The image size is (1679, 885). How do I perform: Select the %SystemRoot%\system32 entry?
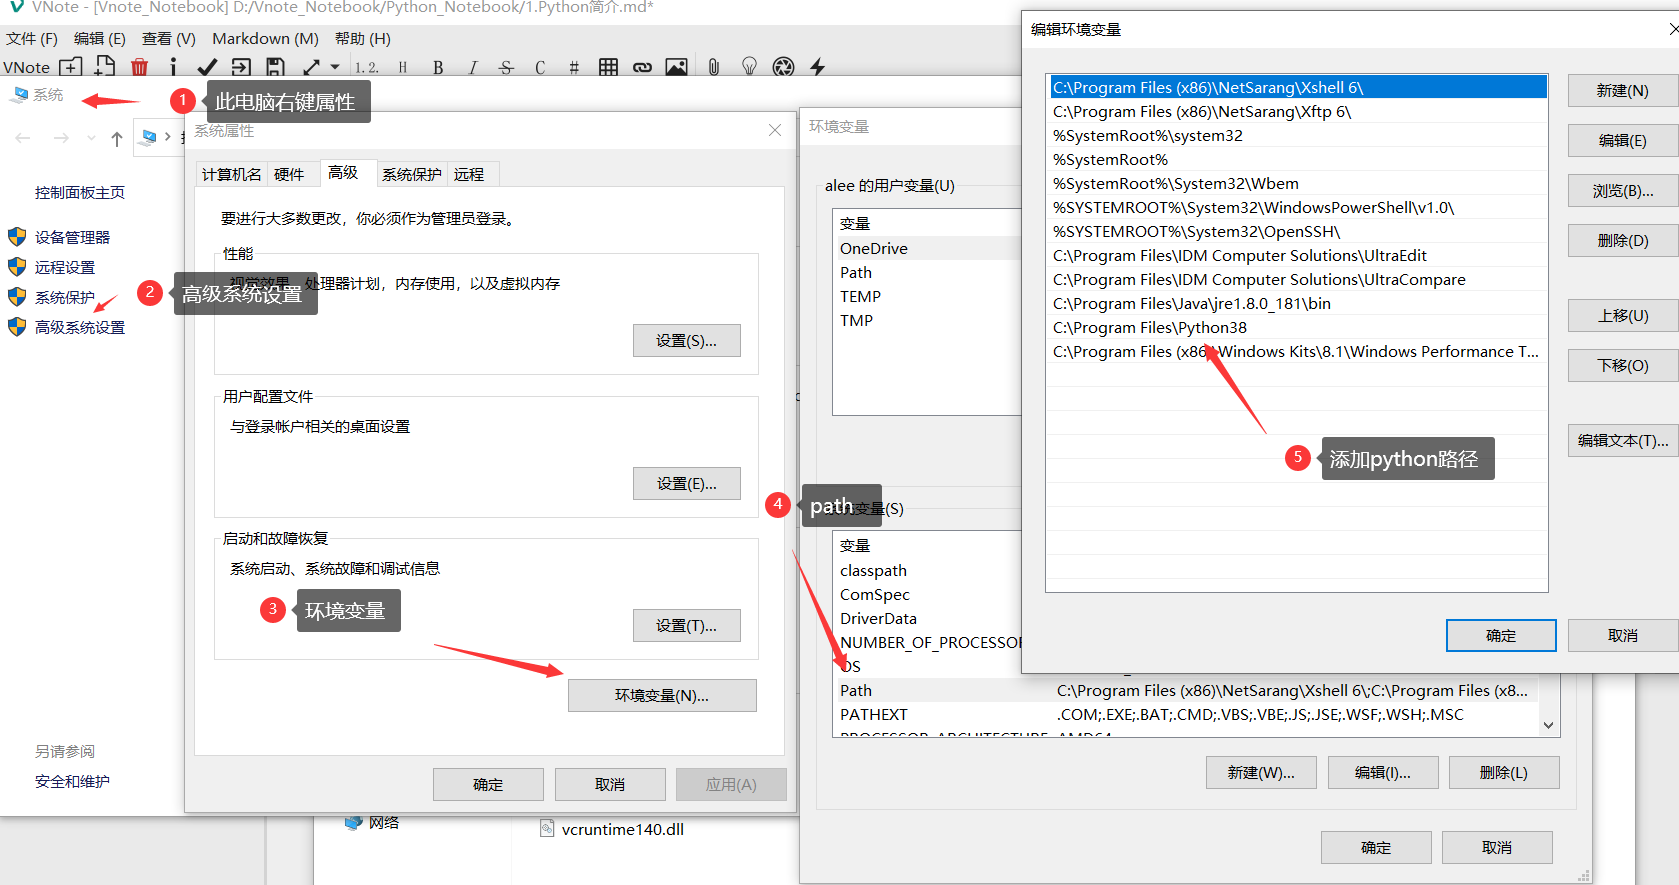coord(1297,136)
